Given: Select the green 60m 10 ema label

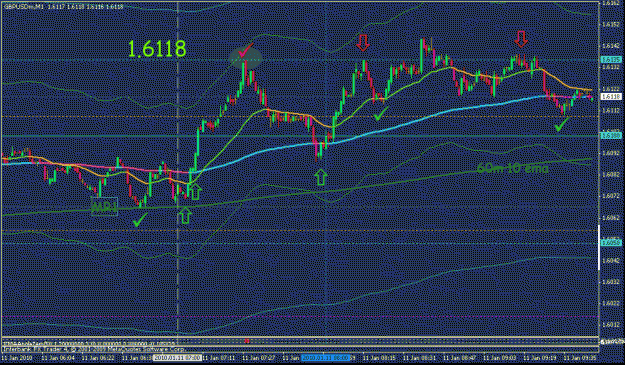Looking at the screenshot, I should 513,169.
